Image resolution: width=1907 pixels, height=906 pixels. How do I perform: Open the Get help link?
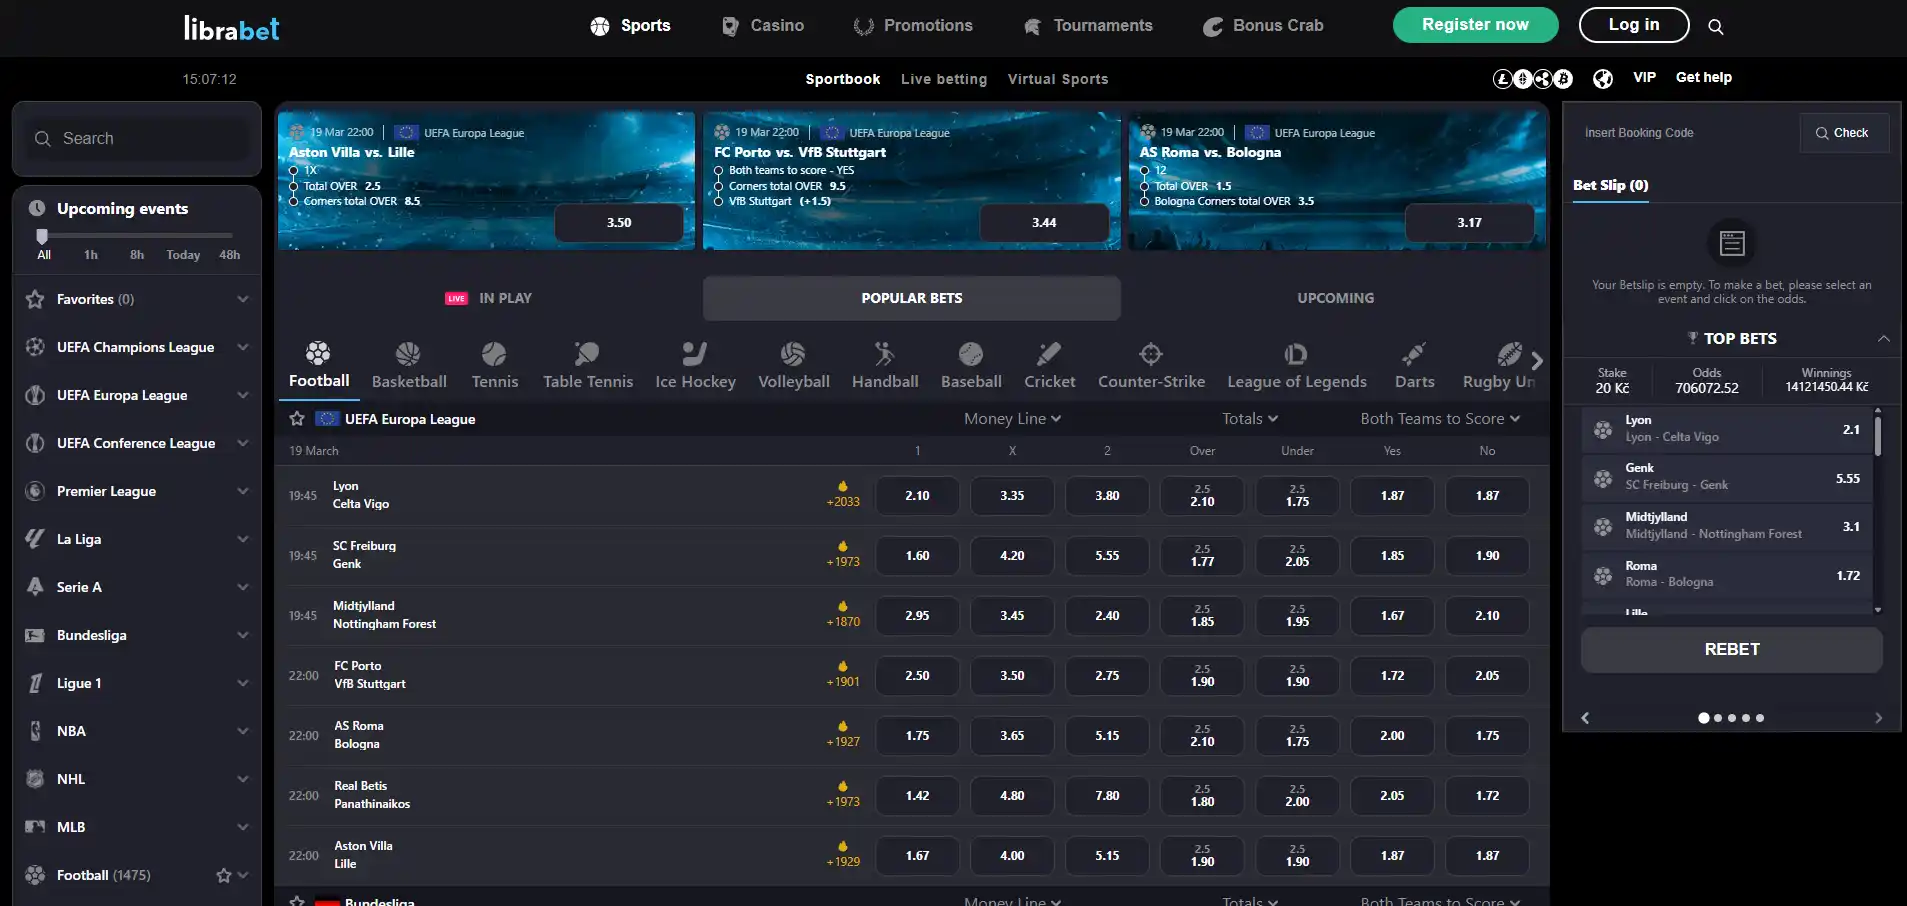point(1704,78)
